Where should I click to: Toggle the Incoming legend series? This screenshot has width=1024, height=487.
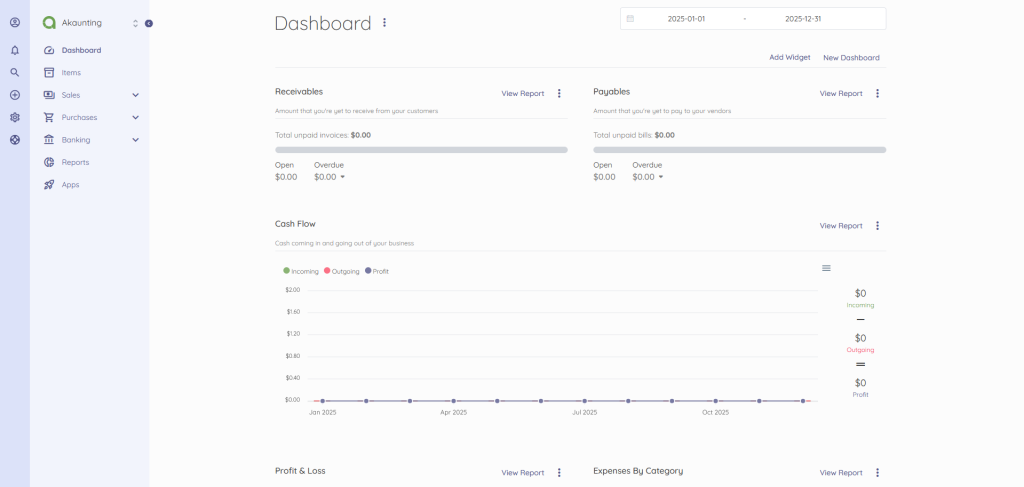(301, 271)
